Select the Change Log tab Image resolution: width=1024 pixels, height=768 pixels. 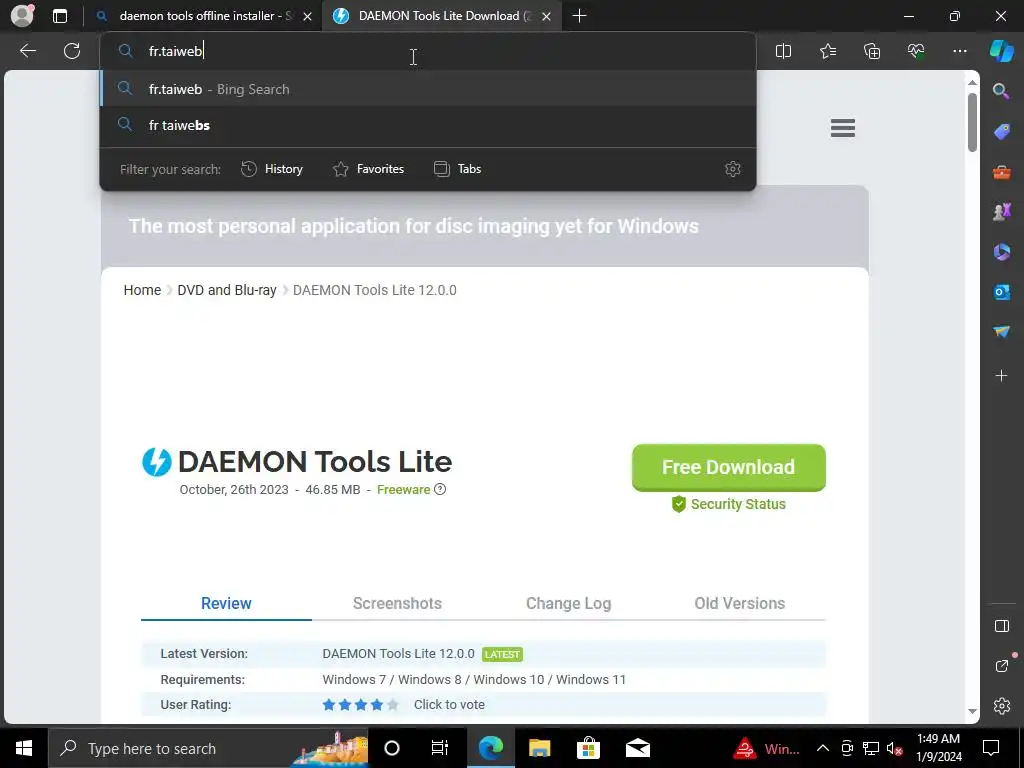[568, 603]
